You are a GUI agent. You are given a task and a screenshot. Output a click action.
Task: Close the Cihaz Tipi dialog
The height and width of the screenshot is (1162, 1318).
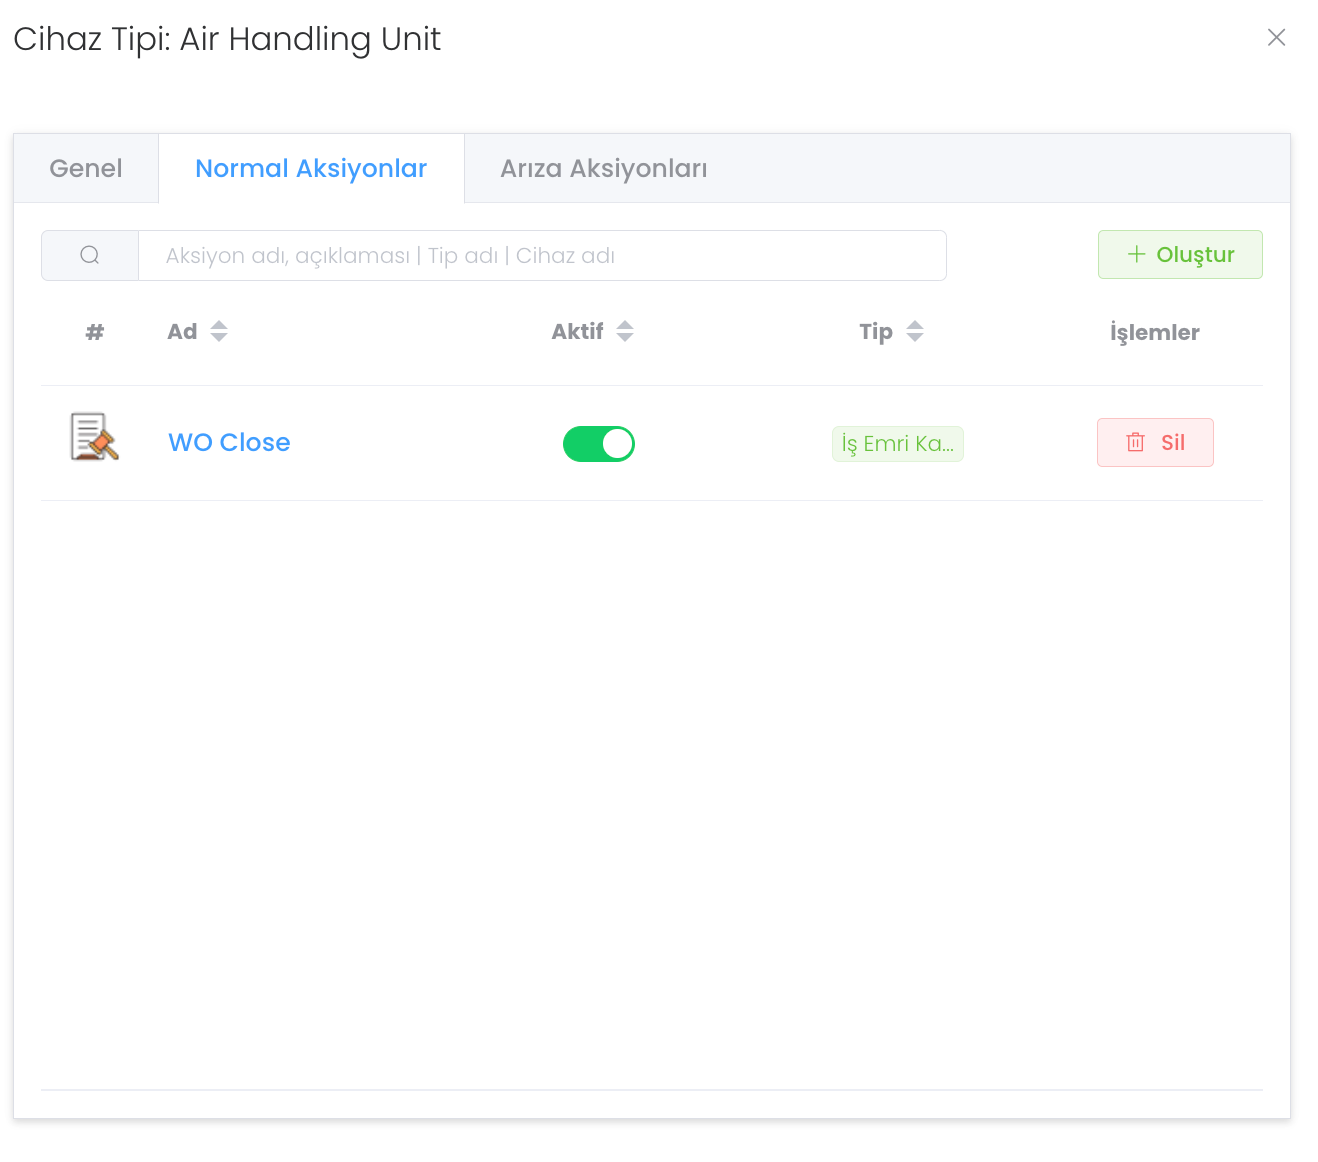click(1276, 38)
